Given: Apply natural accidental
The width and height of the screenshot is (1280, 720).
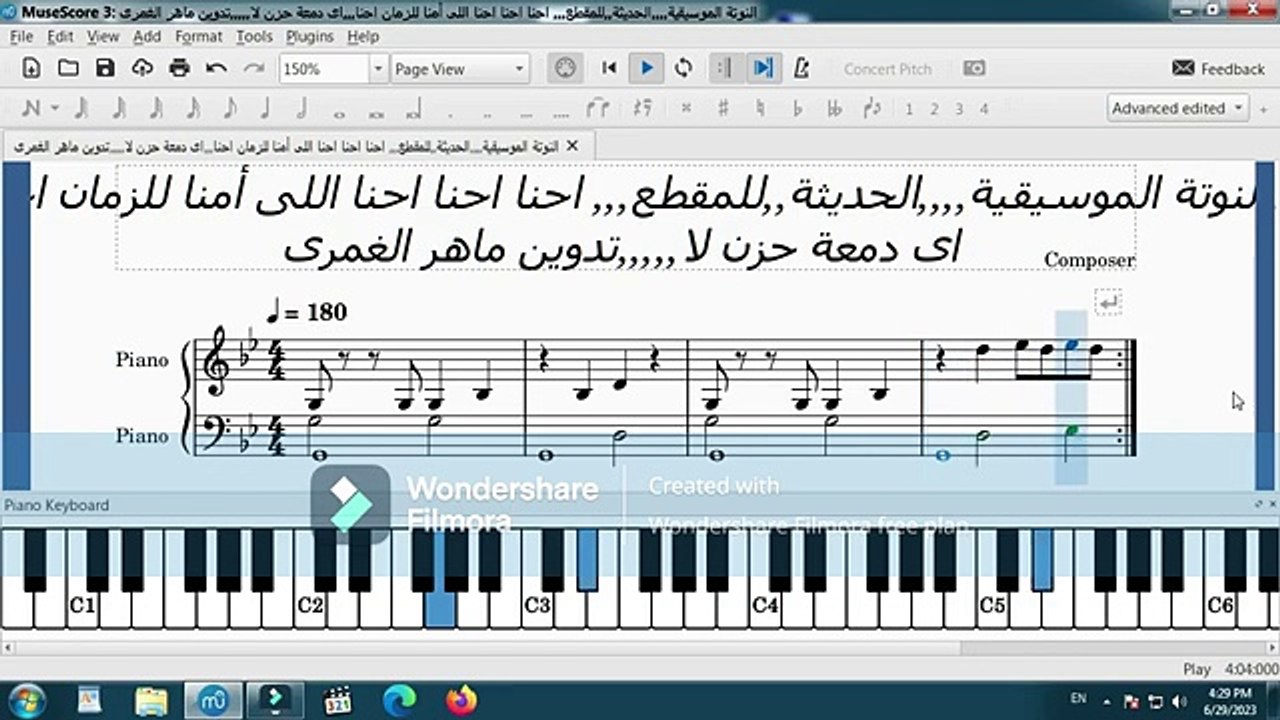Looking at the screenshot, I should click(x=760, y=108).
